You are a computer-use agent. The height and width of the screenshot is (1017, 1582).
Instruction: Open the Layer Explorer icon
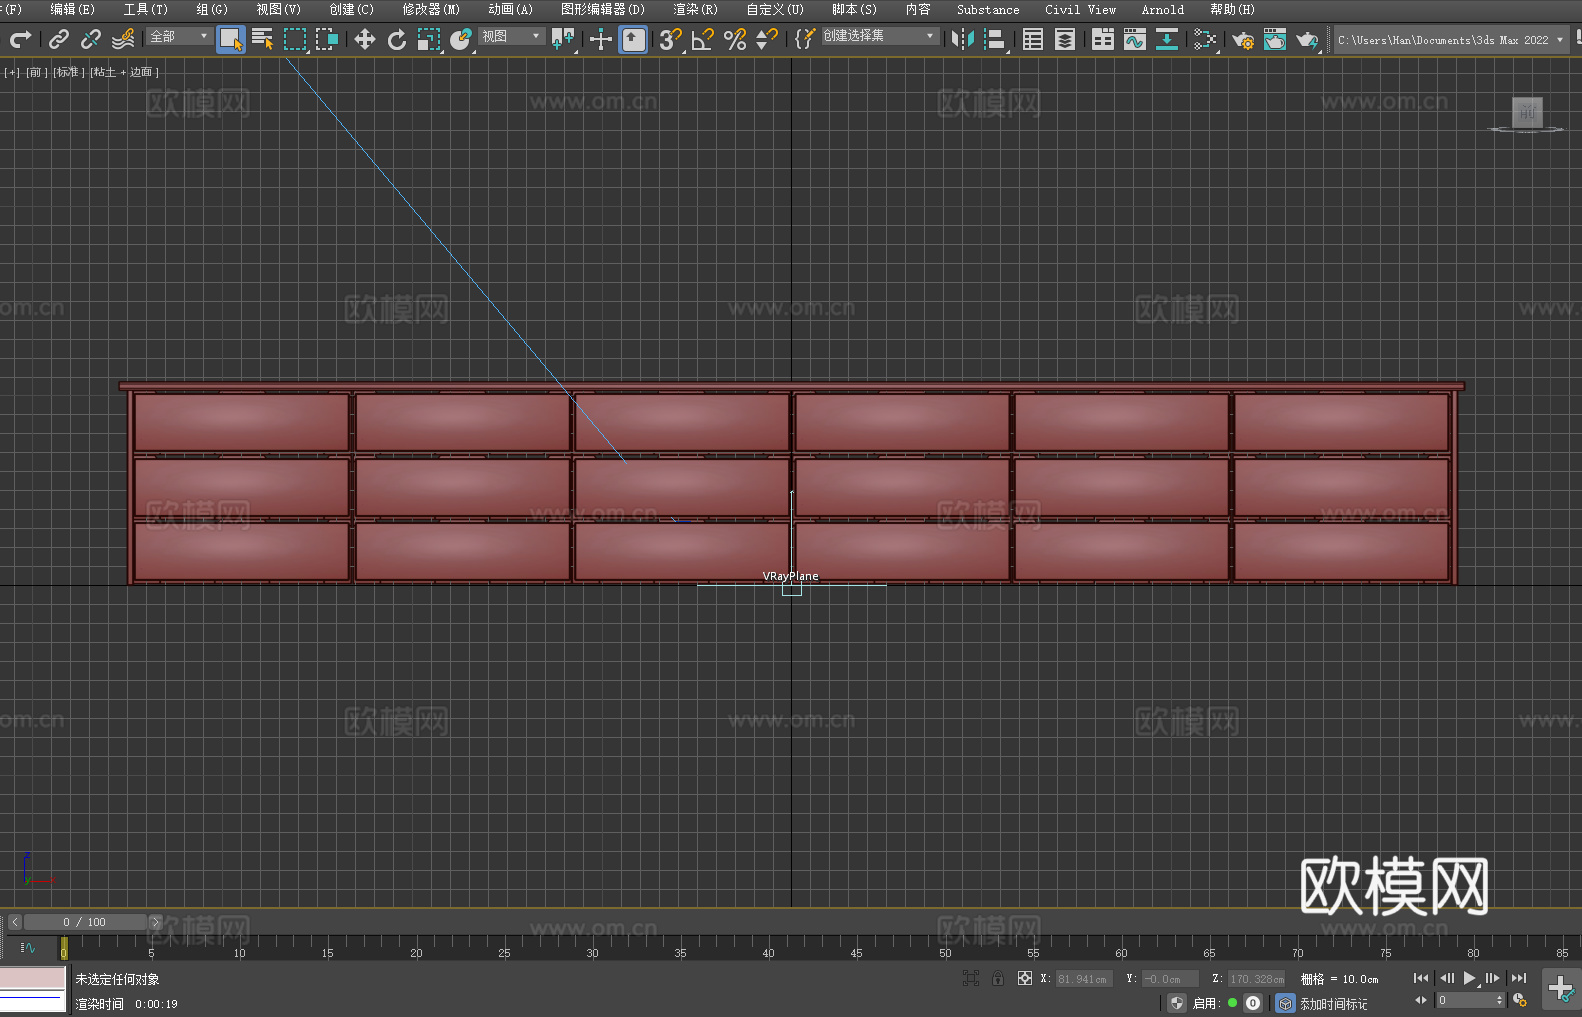tap(1065, 39)
